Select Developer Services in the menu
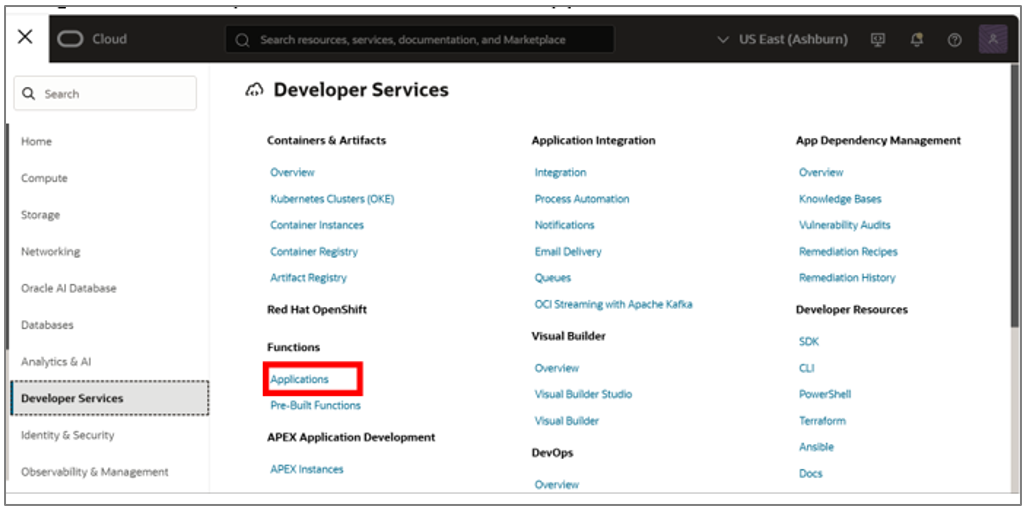This screenshot has height=507, width=1024. pos(110,398)
